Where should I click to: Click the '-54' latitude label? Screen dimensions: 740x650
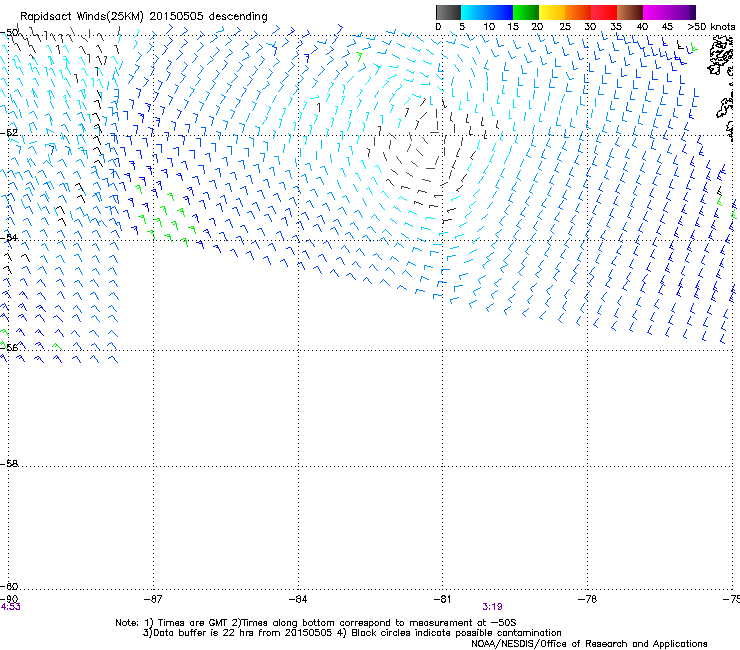[9, 237]
